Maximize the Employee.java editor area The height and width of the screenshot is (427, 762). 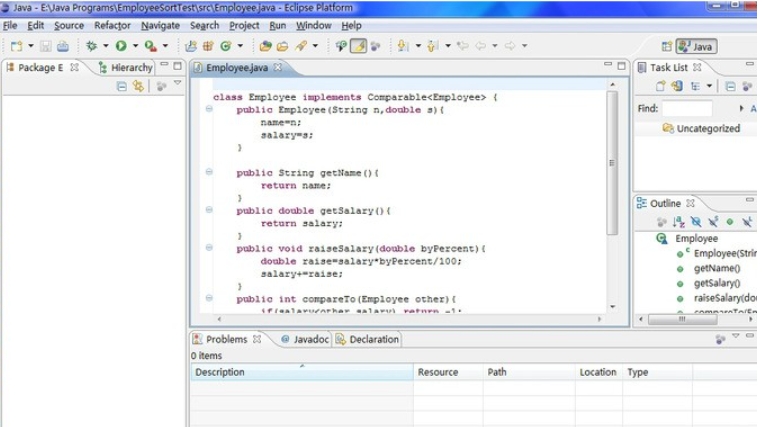622,66
